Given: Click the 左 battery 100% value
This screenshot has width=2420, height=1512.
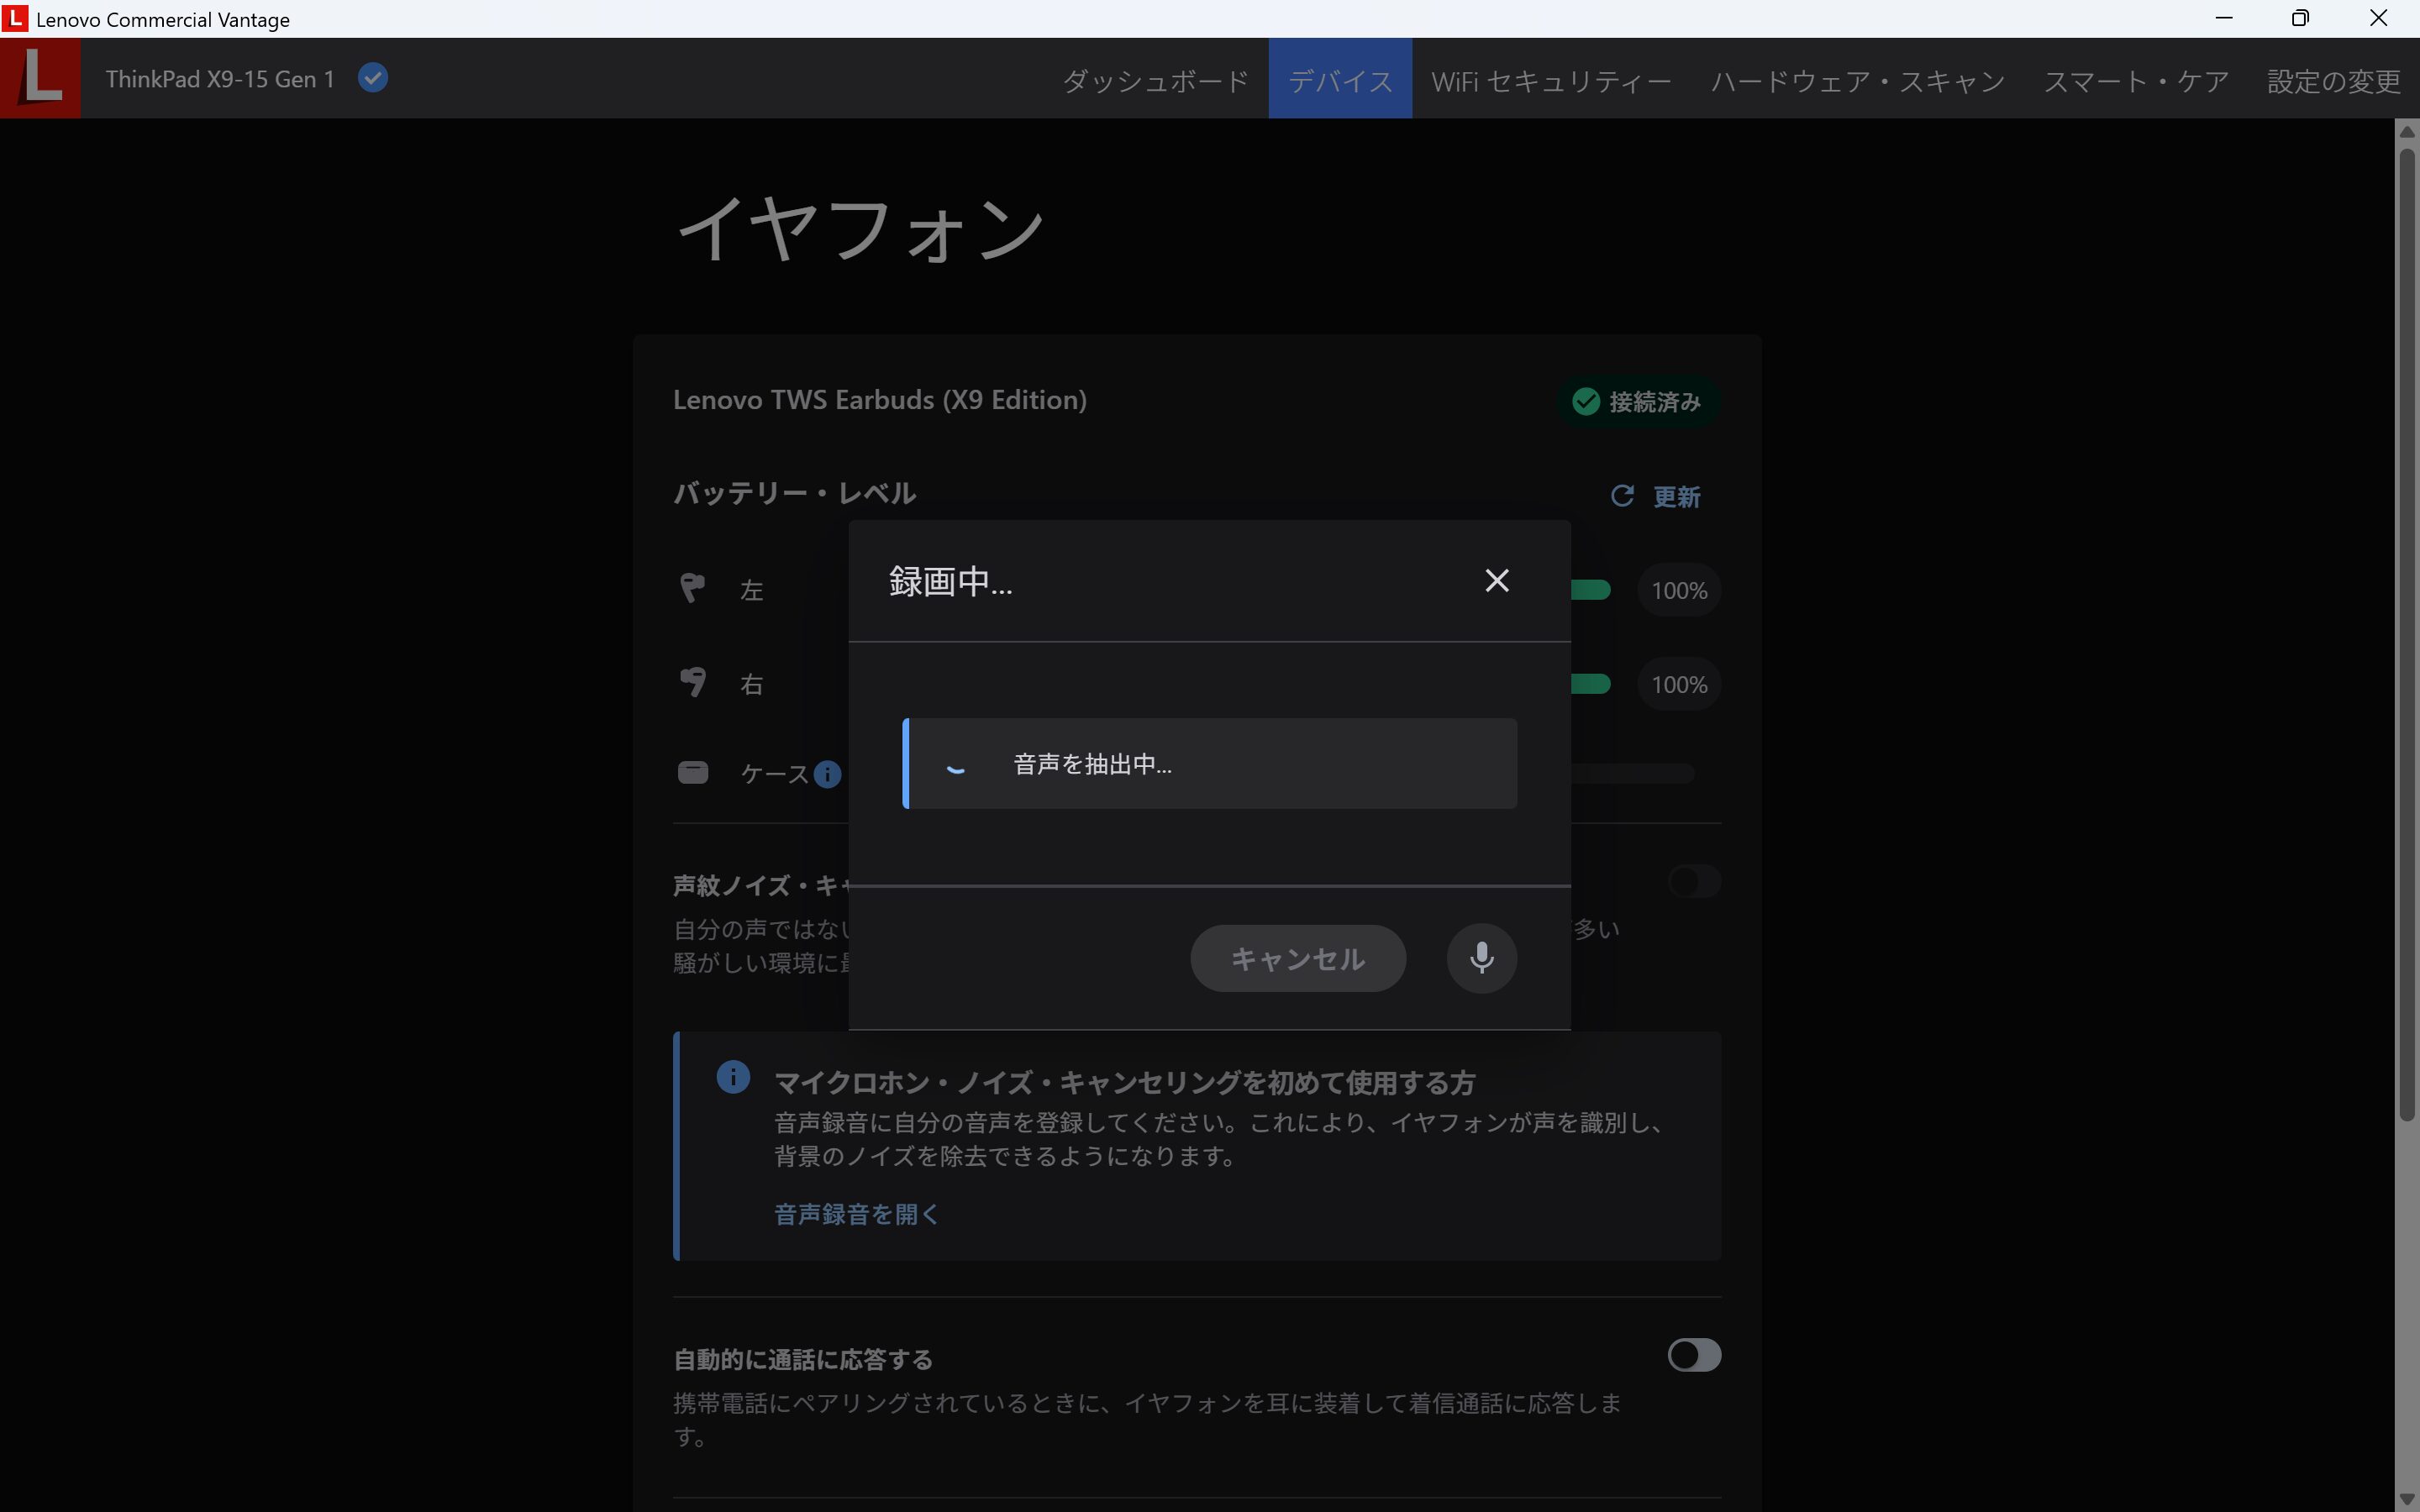Looking at the screenshot, I should pyautogui.click(x=1679, y=590).
